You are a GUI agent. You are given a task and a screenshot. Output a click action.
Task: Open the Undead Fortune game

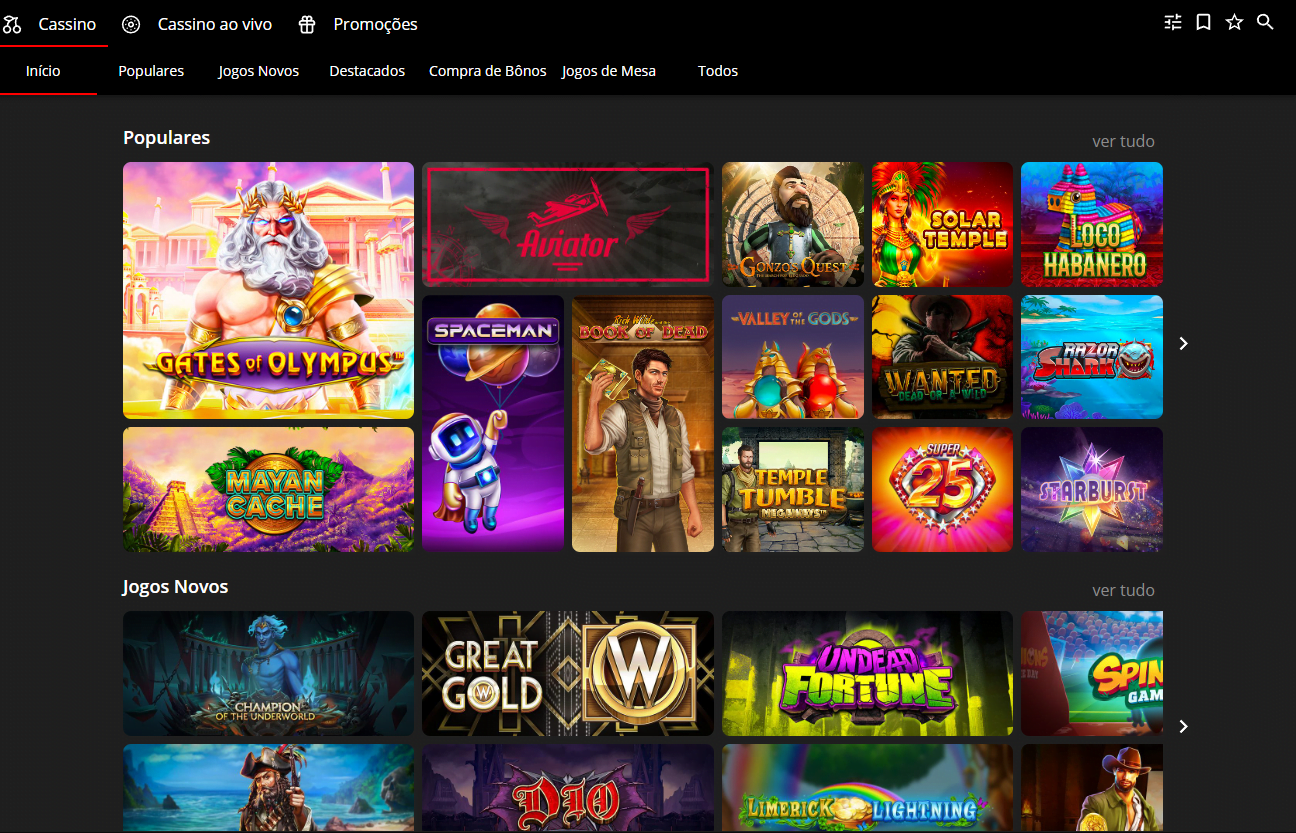867,673
